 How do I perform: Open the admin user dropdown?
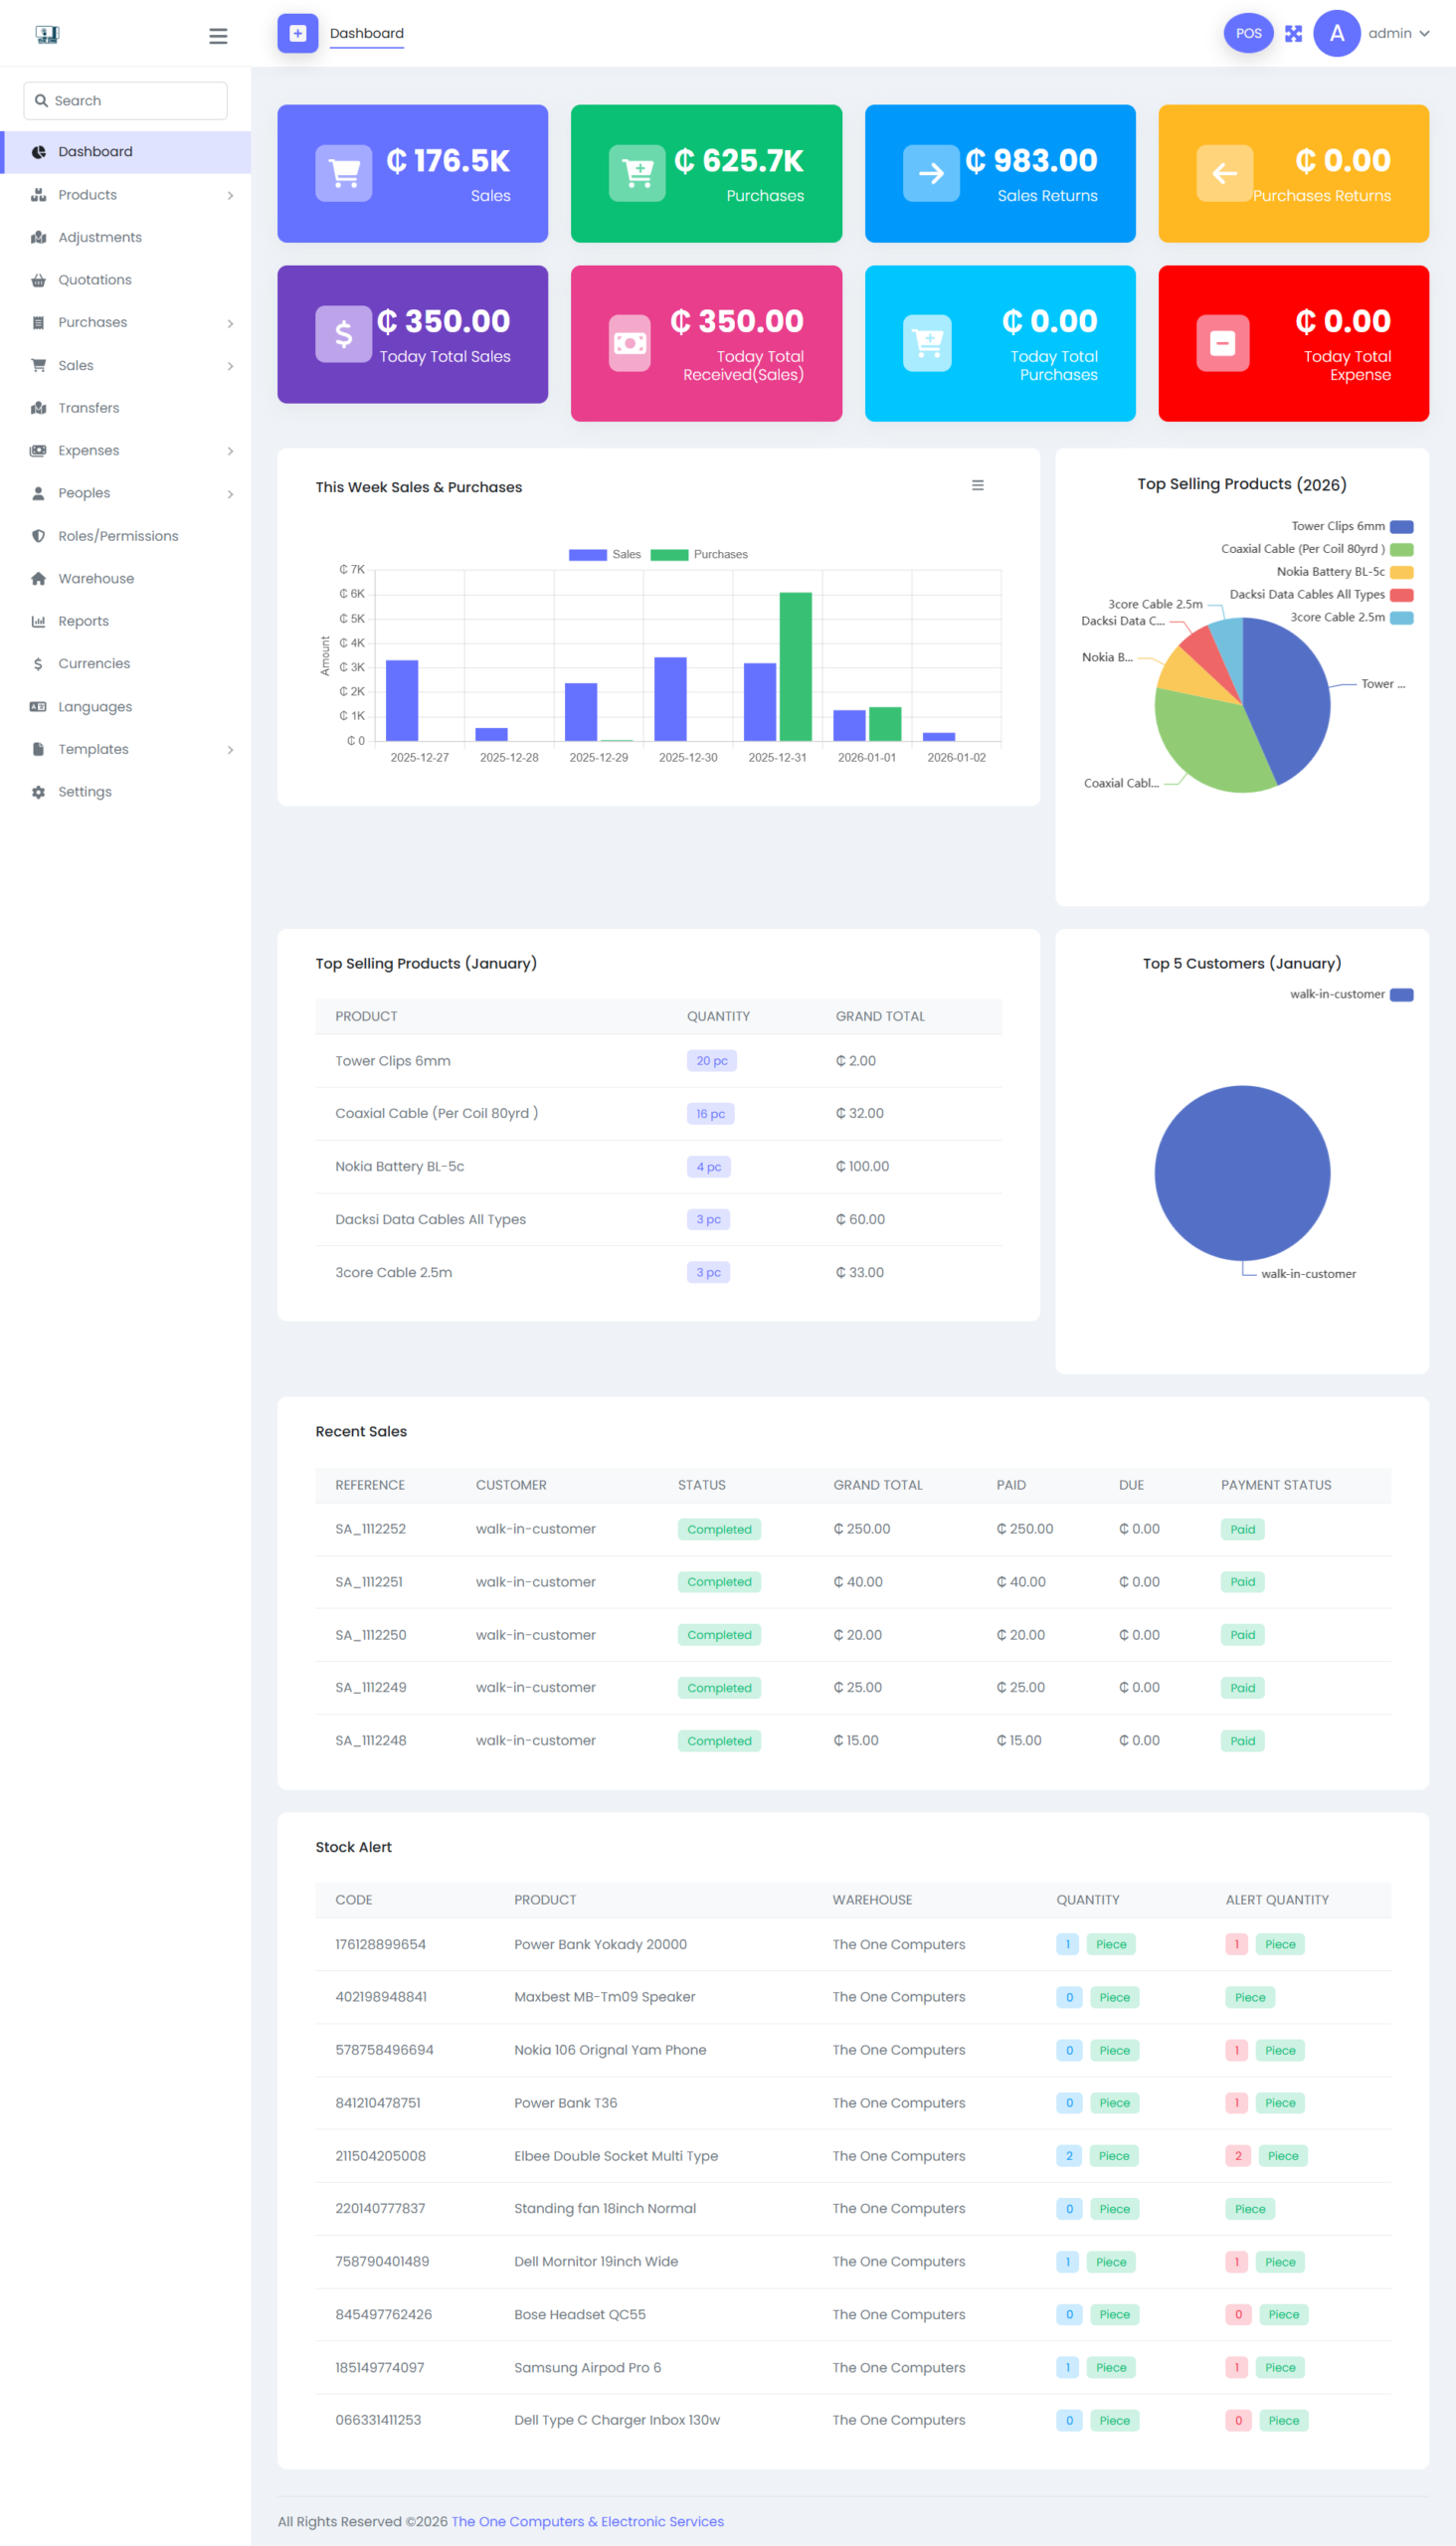pyautogui.click(x=1398, y=34)
